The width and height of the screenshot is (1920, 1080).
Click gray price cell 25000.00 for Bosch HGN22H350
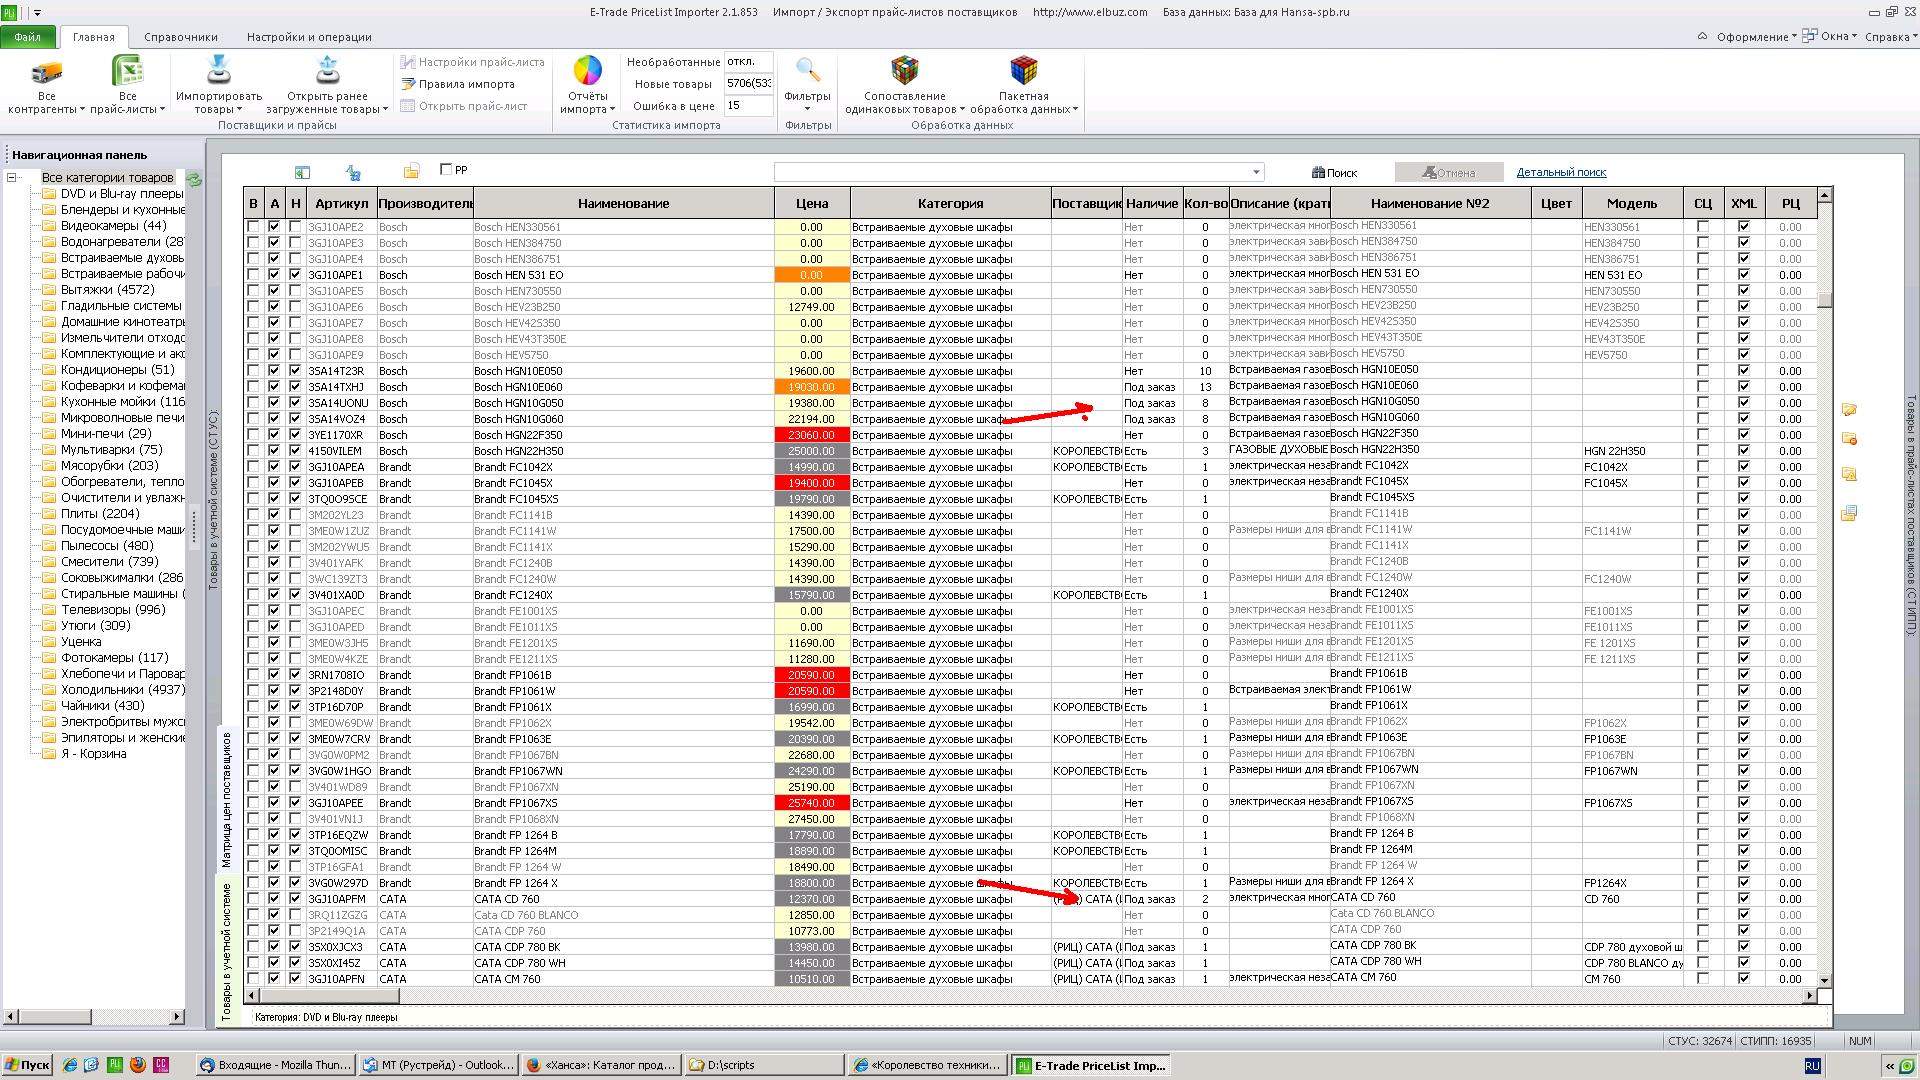(812, 451)
